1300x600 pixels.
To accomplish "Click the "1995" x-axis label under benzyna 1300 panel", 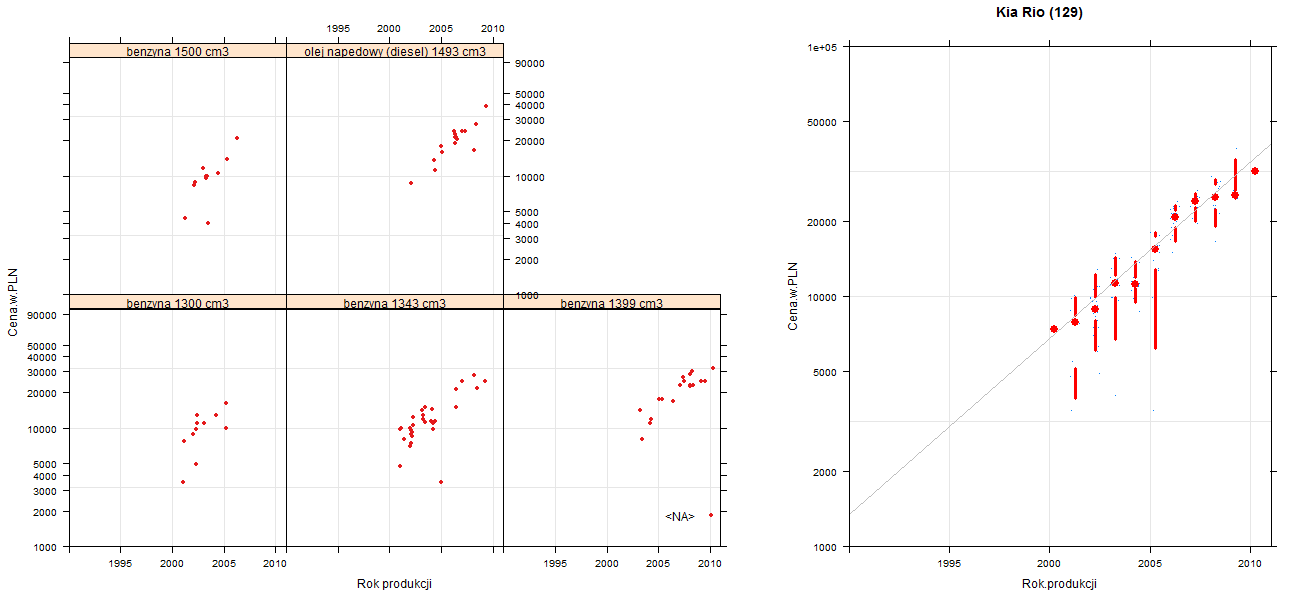I will coord(121,564).
